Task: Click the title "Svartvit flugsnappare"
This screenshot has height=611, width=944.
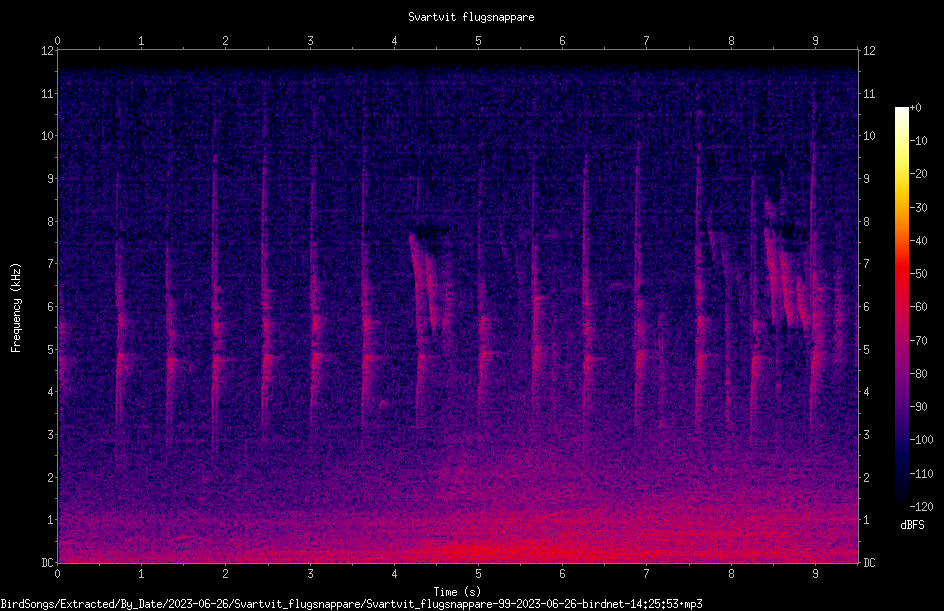Action: tap(471, 17)
